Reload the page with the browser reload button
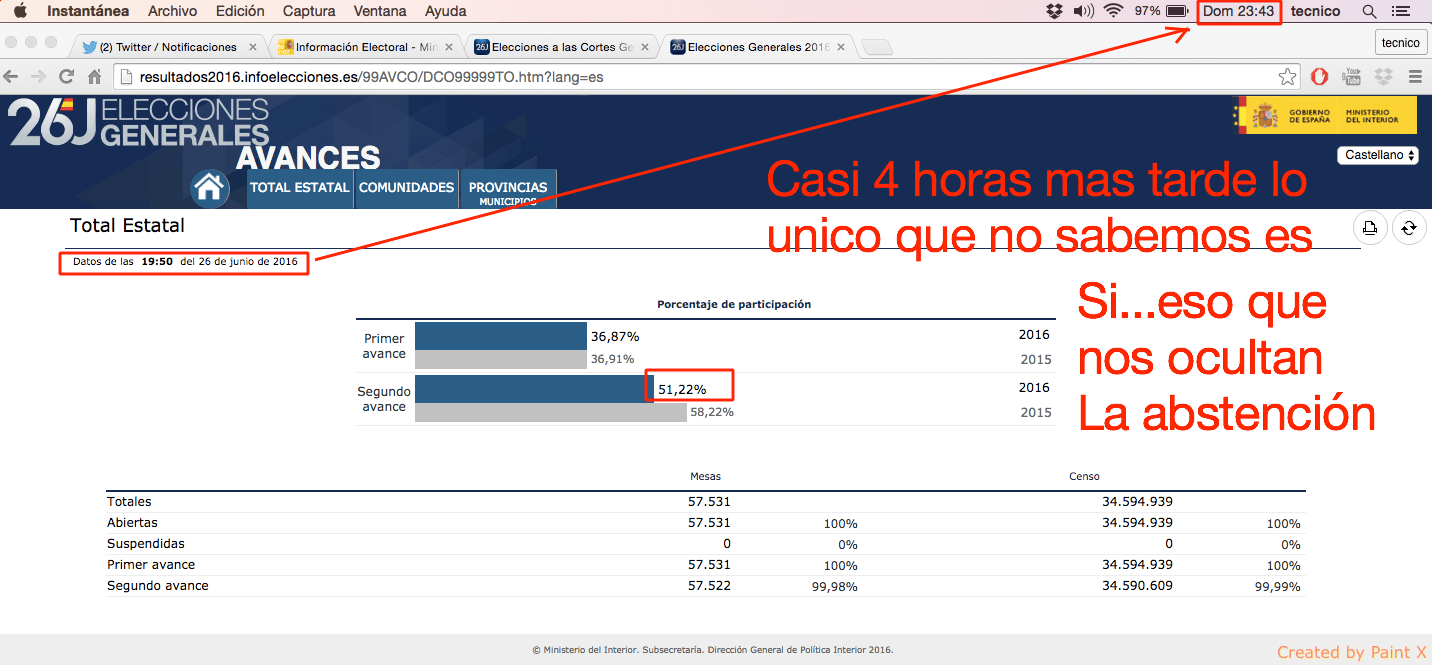The image size is (1432, 667). point(67,77)
